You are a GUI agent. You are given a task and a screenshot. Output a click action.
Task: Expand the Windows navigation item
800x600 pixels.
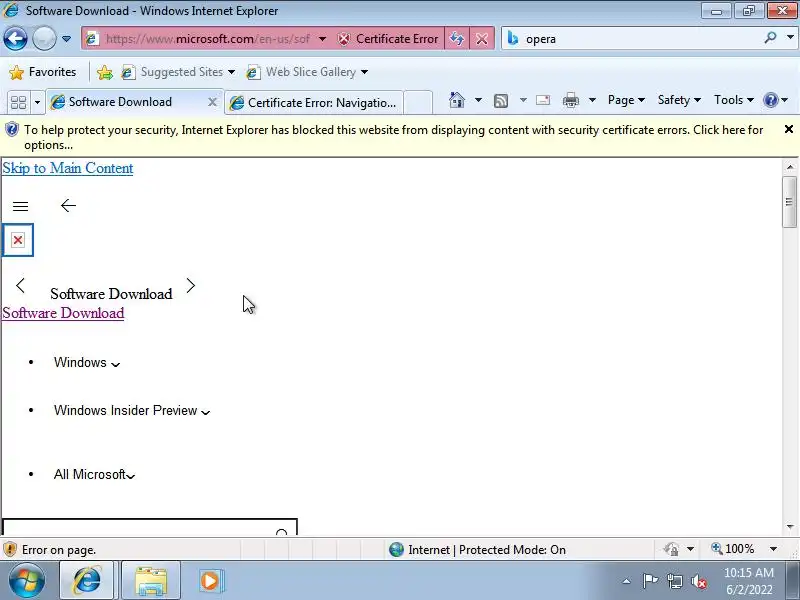coord(87,363)
